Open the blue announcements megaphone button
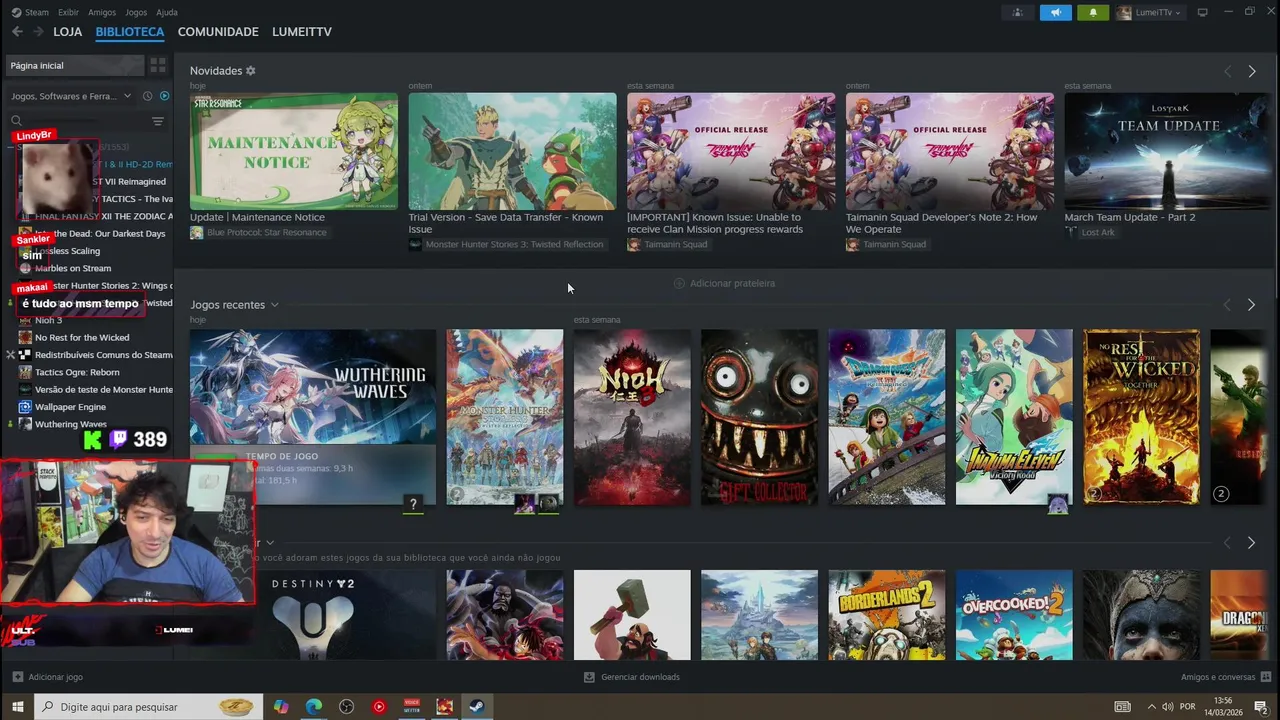Image resolution: width=1280 pixels, height=720 pixels. [x=1055, y=12]
